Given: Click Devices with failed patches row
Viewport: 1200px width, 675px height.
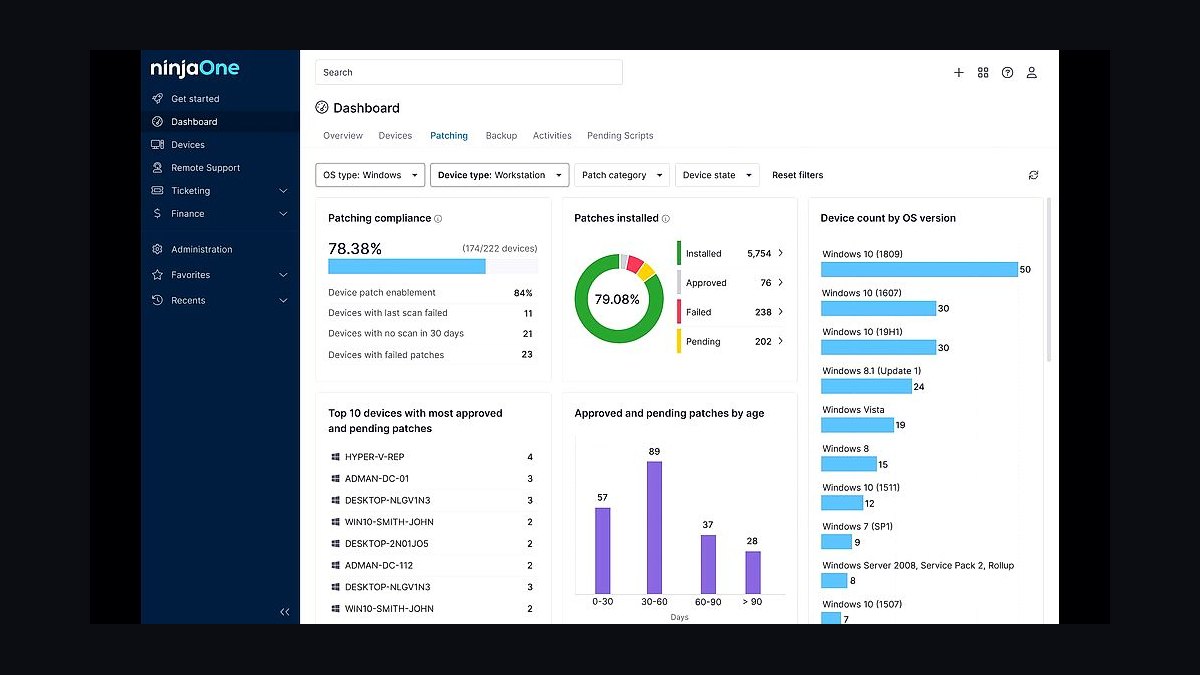Looking at the screenshot, I should click(x=432, y=355).
